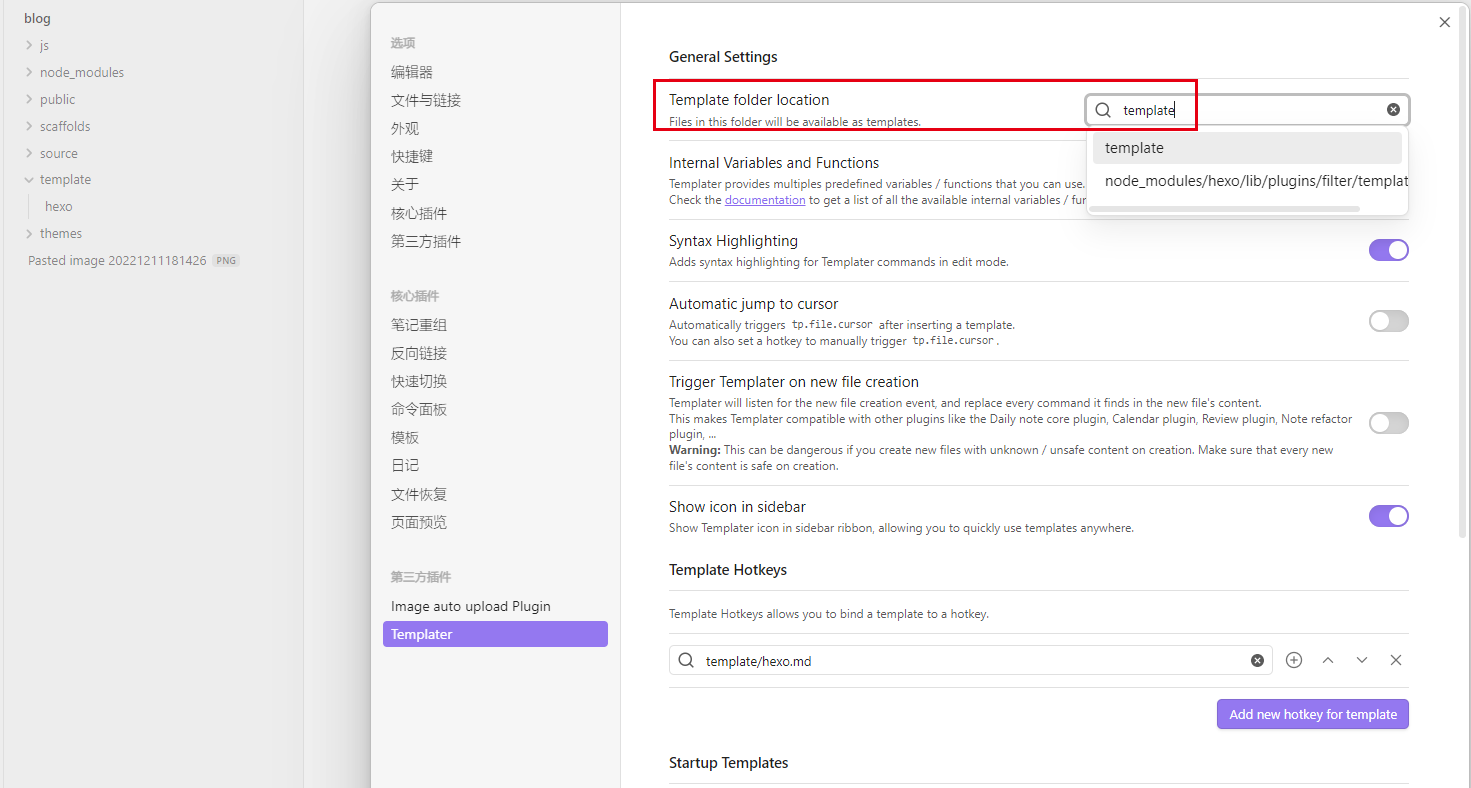This screenshot has height=788, width=1471.
Task: Enable Automatic jump to cursor
Action: [x=1388, y=320]
